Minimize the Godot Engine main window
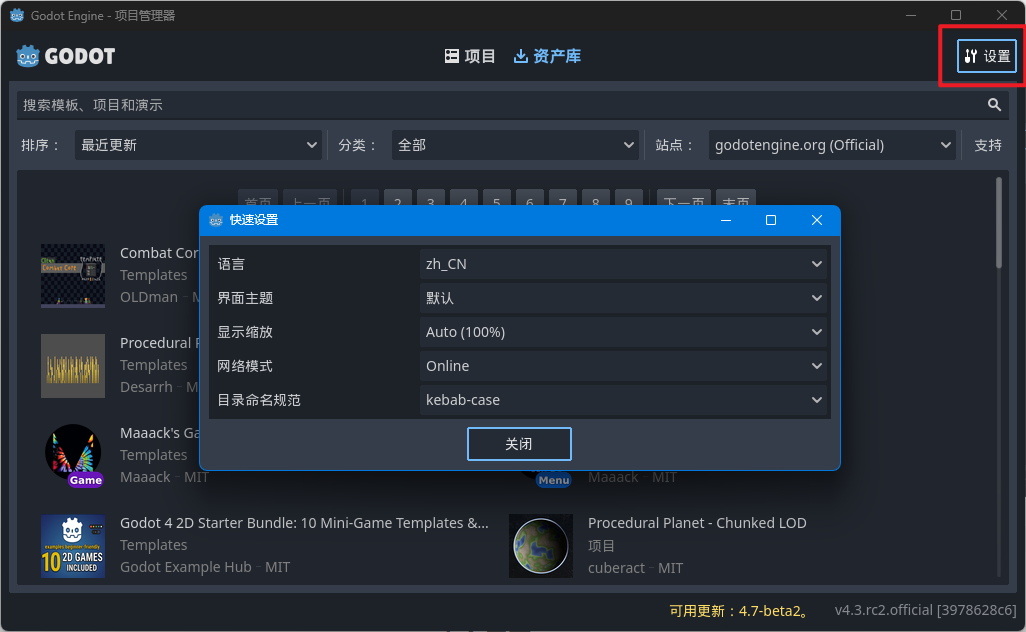1026x632 pixels. coord(911,15)
